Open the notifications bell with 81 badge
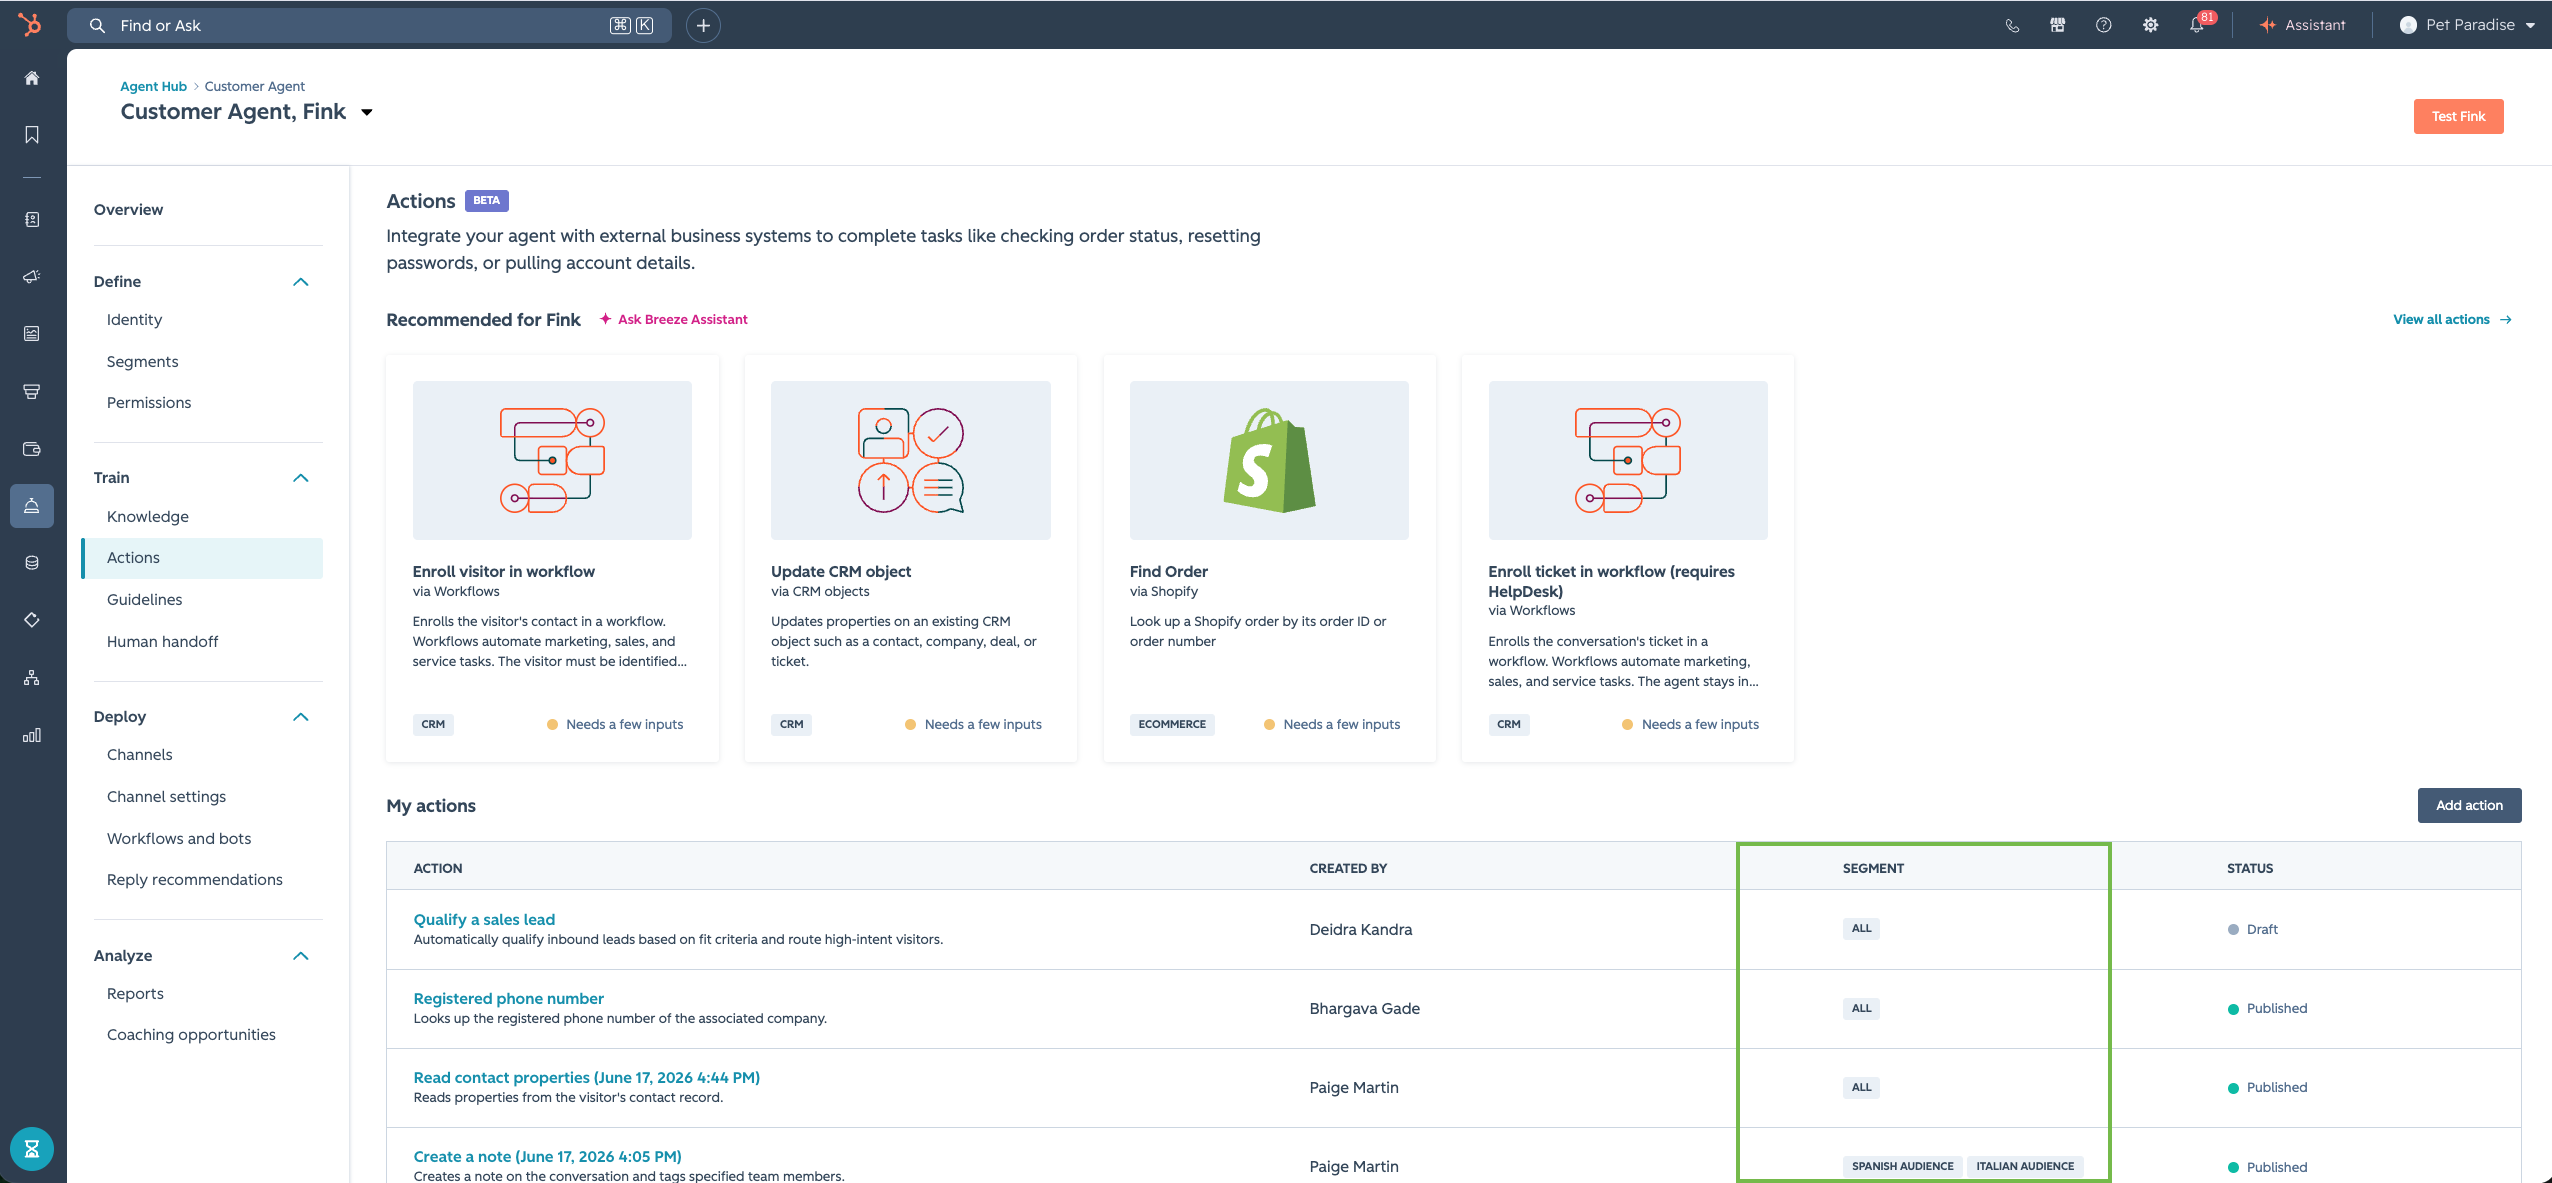The image size is (2552, 1183). pyautogui.click(x=2198, y=25)
